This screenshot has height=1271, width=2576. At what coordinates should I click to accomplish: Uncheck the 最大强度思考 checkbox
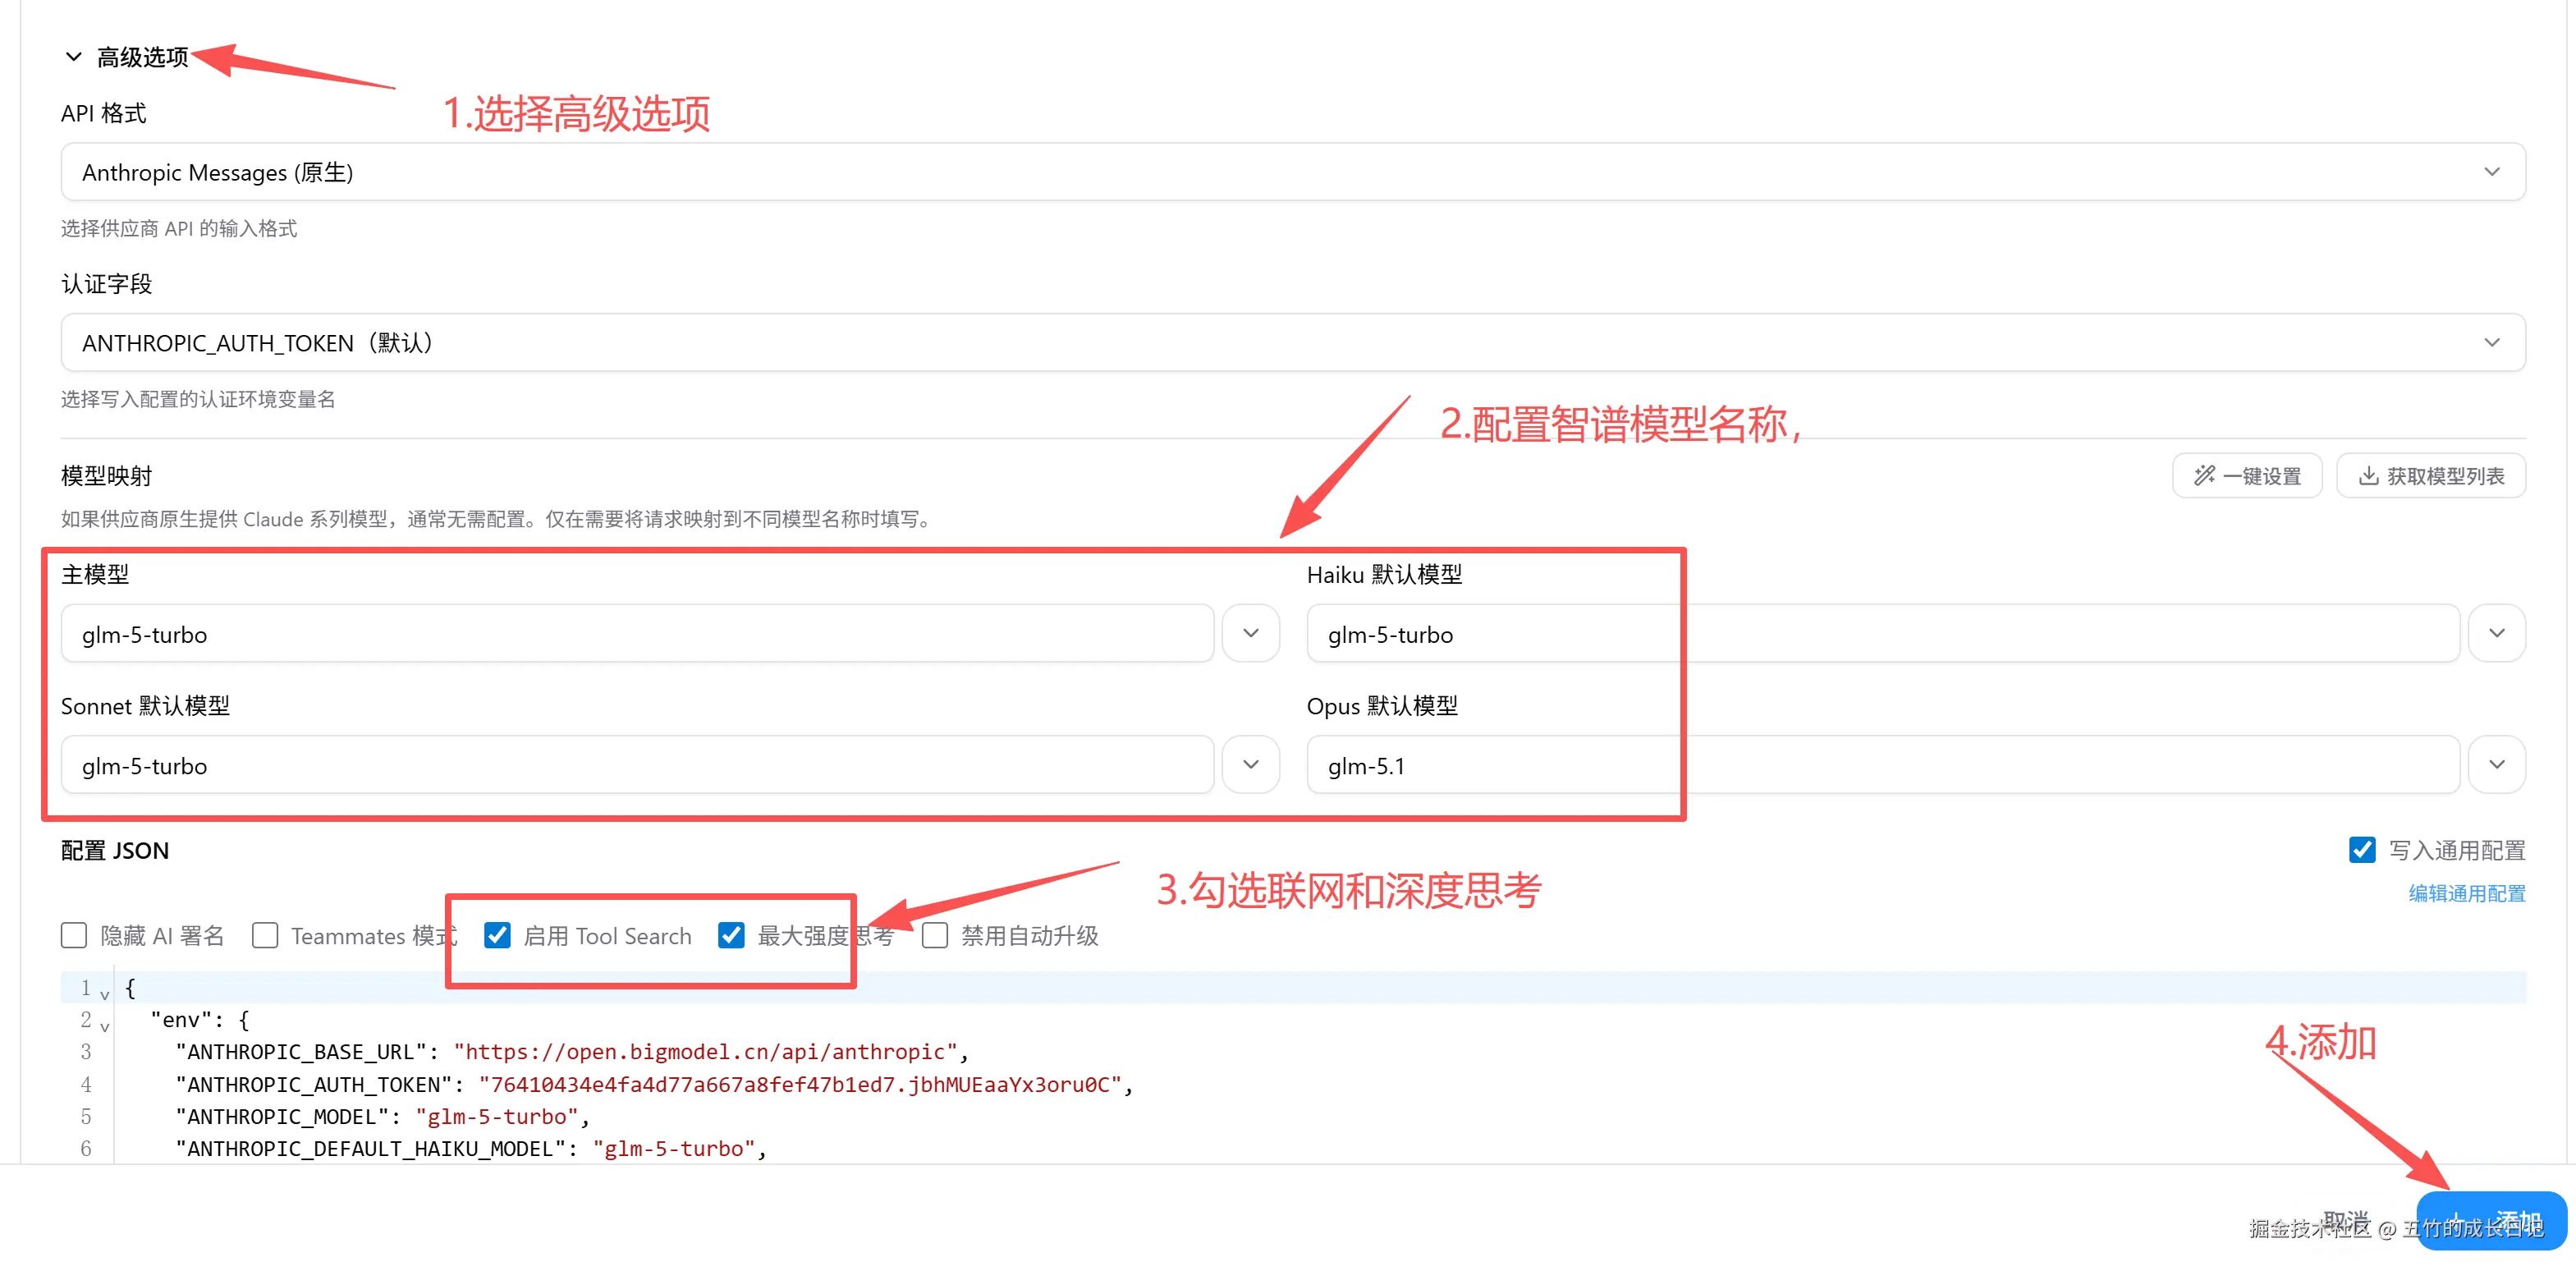coord(731,936)
